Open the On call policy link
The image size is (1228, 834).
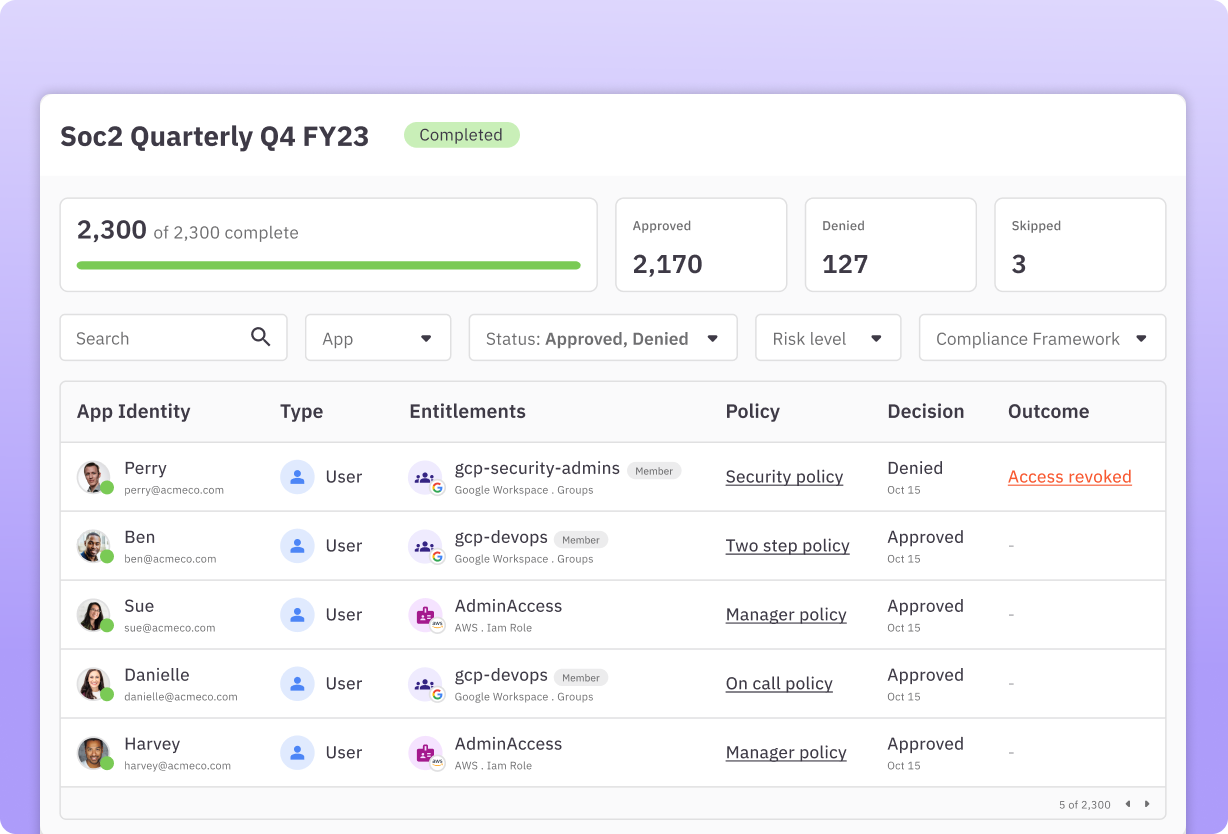(x=779, y=684)
